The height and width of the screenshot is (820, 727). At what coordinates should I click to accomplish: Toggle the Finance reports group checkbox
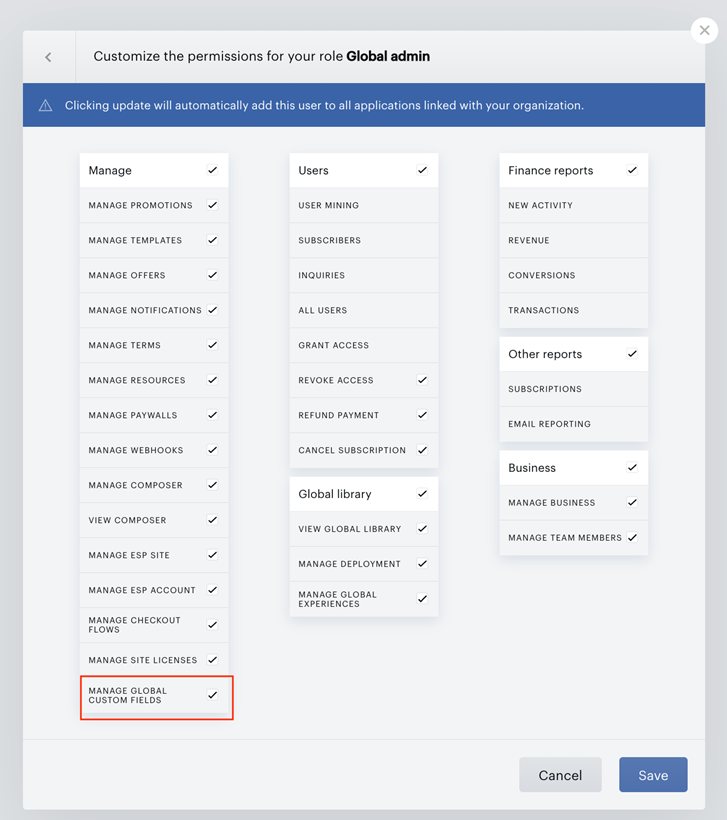point(632,170)
